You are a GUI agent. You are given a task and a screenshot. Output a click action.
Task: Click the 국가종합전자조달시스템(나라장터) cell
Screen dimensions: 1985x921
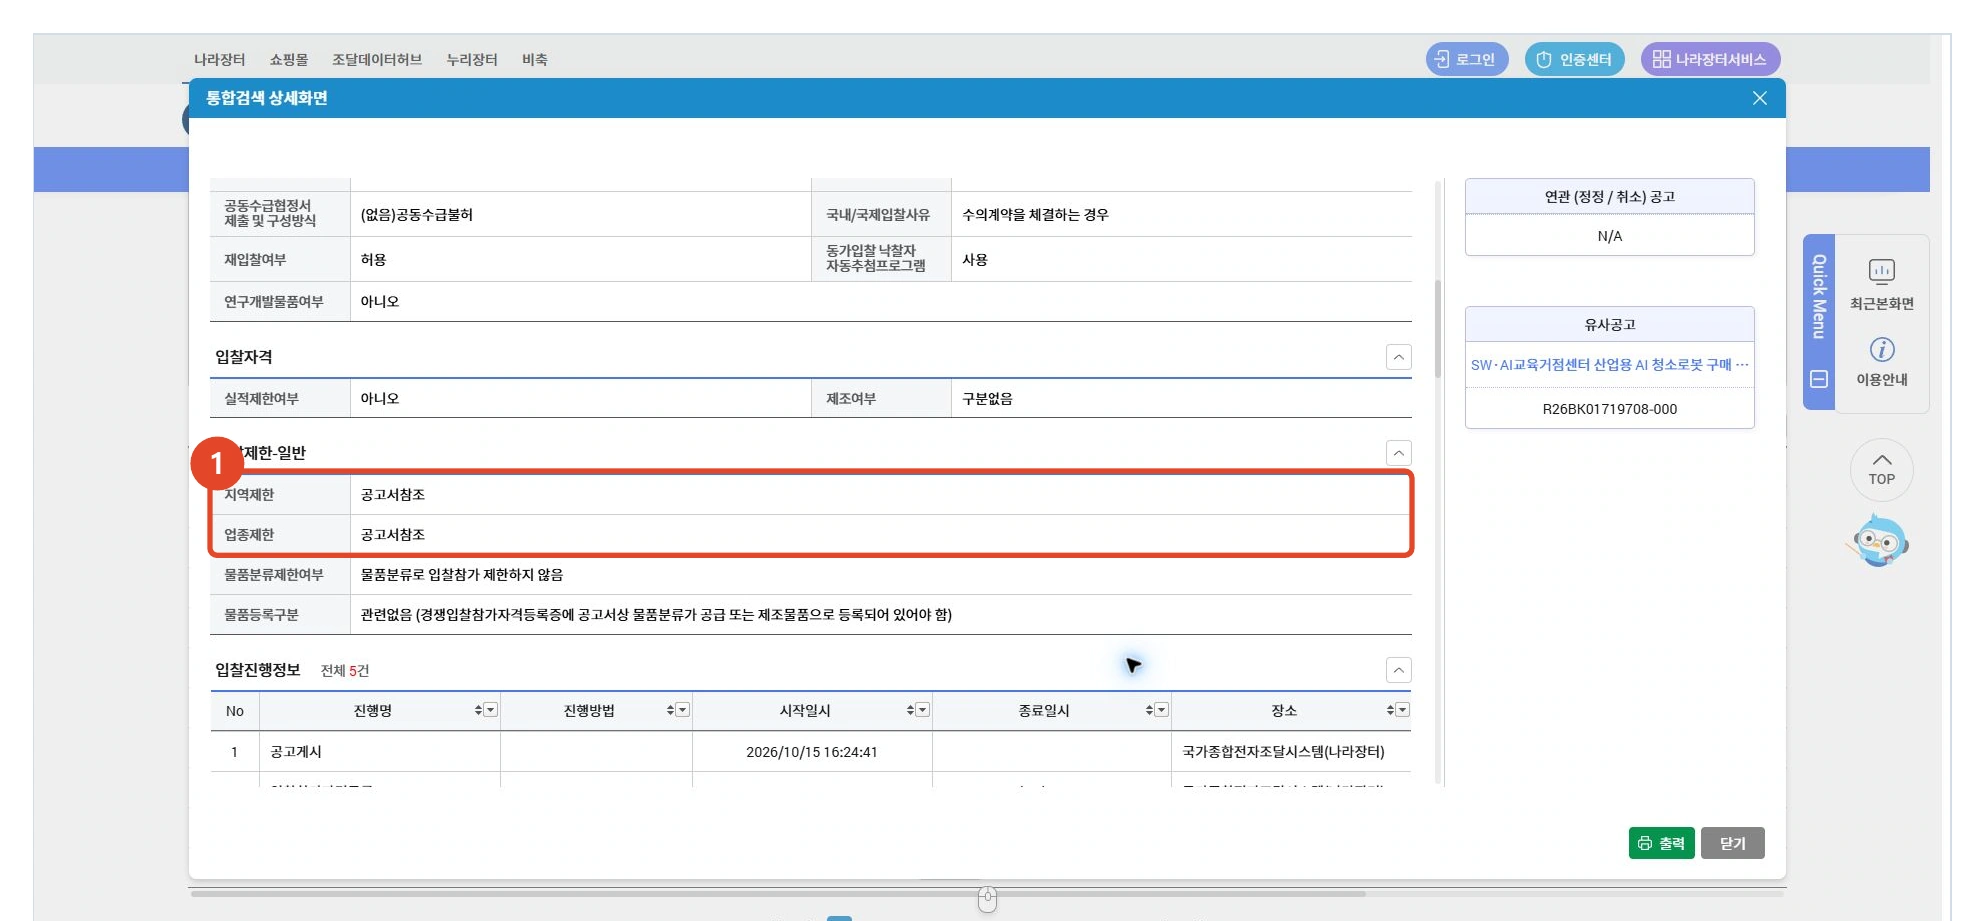pyautogui.click(x=1291, y=752)
